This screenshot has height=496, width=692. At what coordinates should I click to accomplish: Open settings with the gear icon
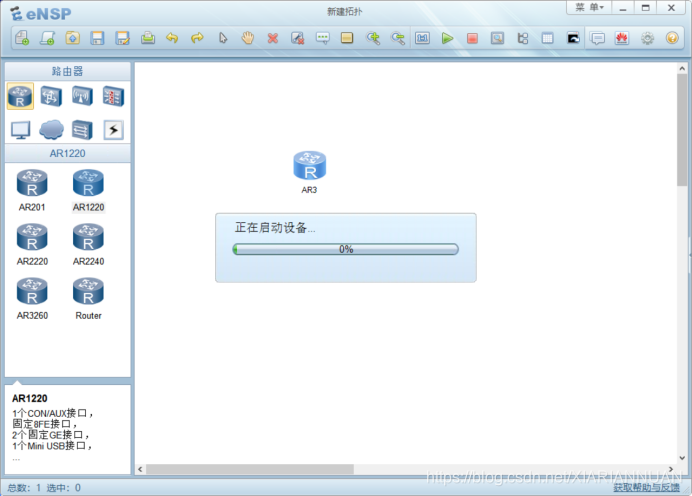coord(647,38)
